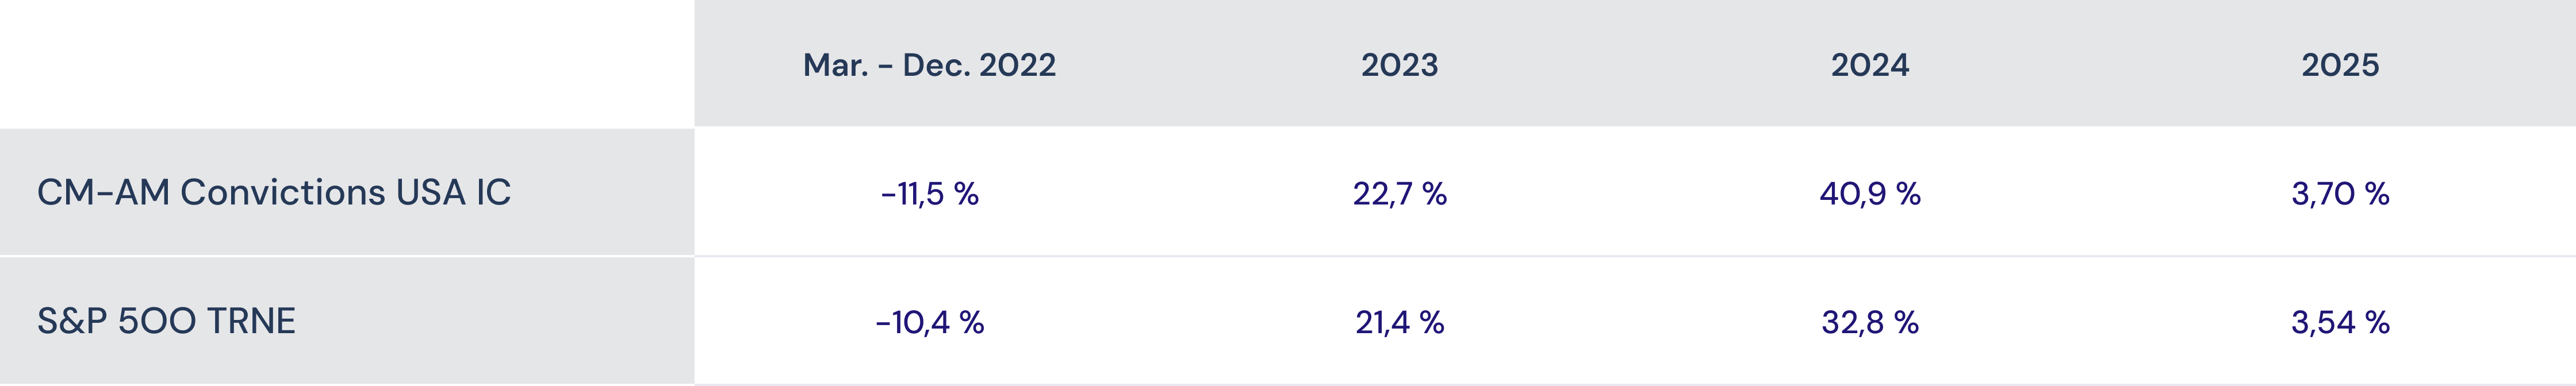Click 'Mar.' in the first period header
Image resolution: width=2576 pixels, height=386 pixels.
[x=835, y=65]
